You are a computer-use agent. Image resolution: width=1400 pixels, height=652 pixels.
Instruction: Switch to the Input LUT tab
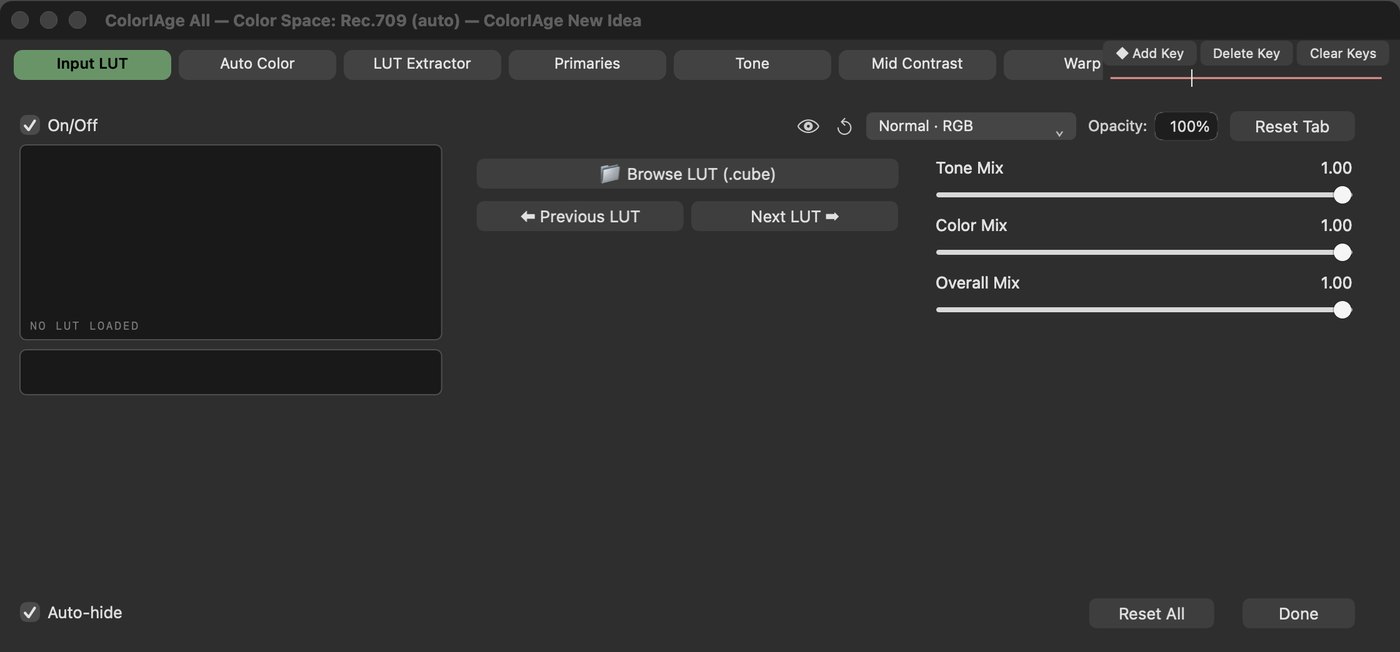pos(92,64)
